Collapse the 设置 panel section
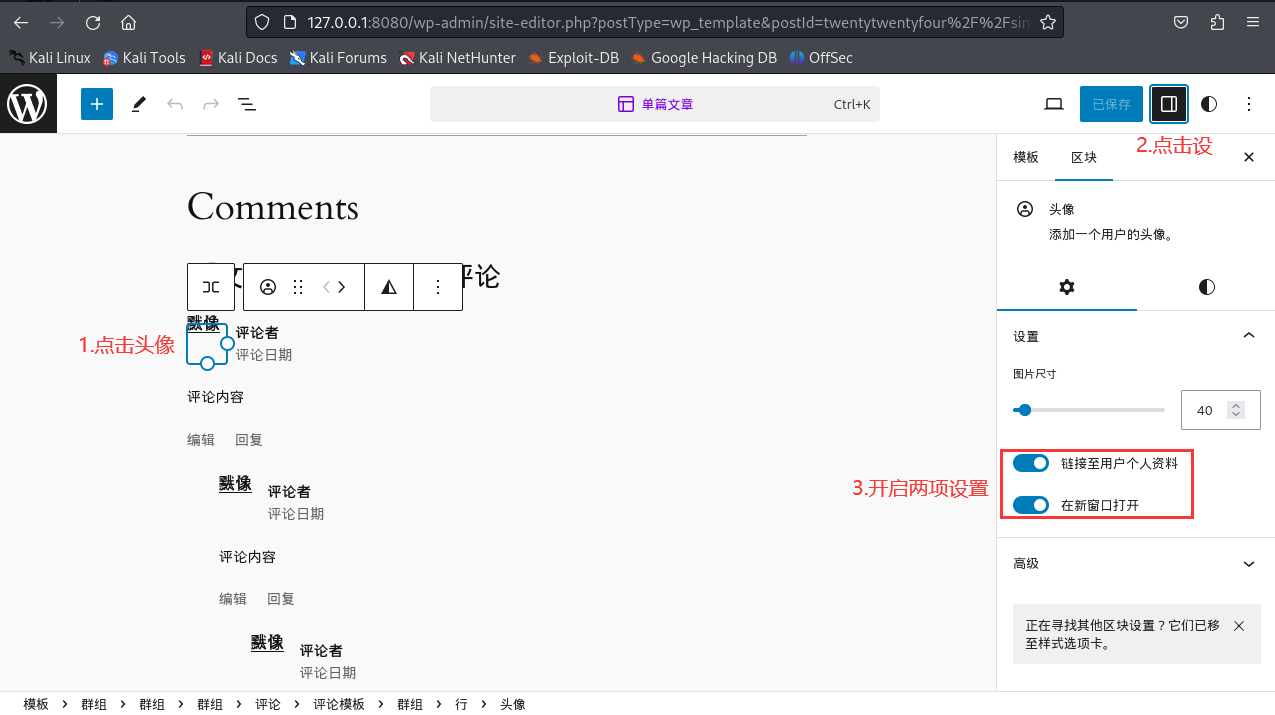The width and height of the screenshot is (1275, 715). point(1136,336)
